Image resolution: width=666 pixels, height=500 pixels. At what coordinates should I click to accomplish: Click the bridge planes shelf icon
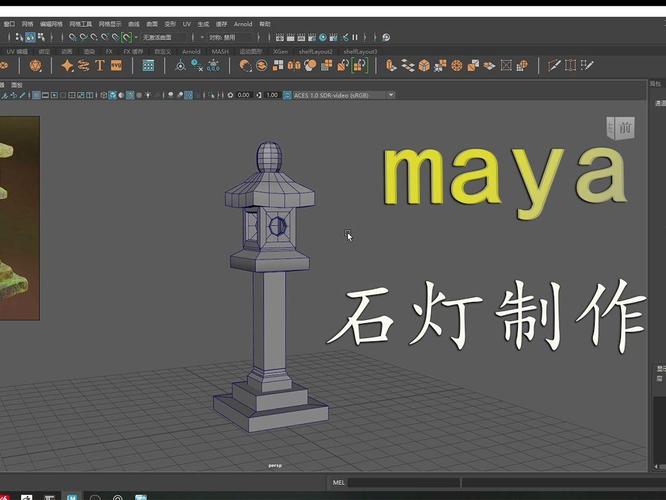pos(408,65)
